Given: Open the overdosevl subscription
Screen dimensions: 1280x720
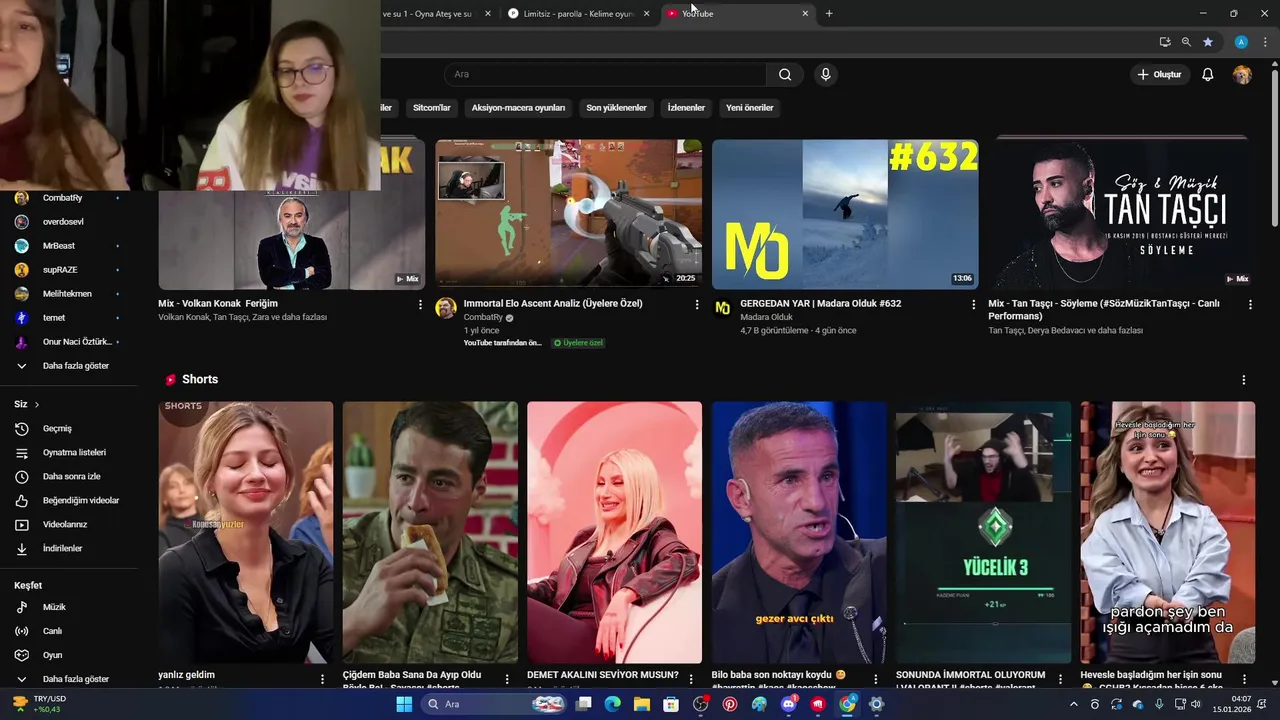Looking at the screenshot, I should click(x=68, y=222).
